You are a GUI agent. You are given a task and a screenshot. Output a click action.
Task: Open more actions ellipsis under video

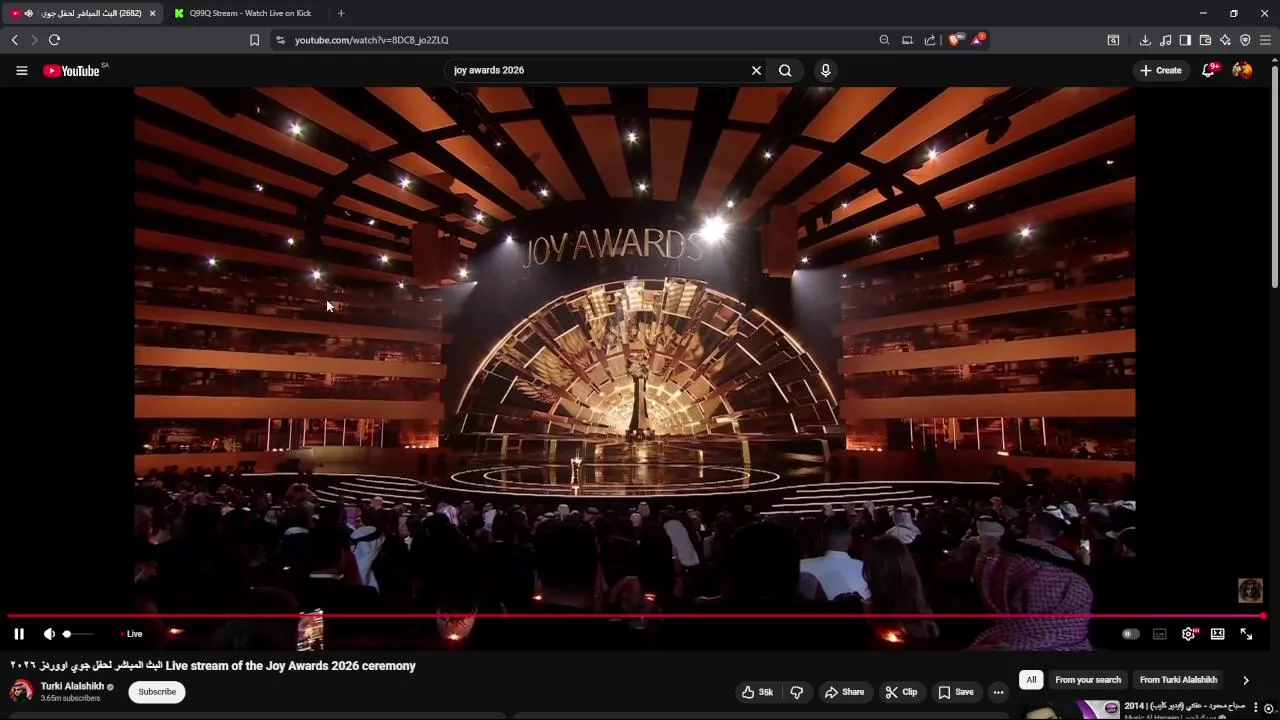[x=998, y=692]
